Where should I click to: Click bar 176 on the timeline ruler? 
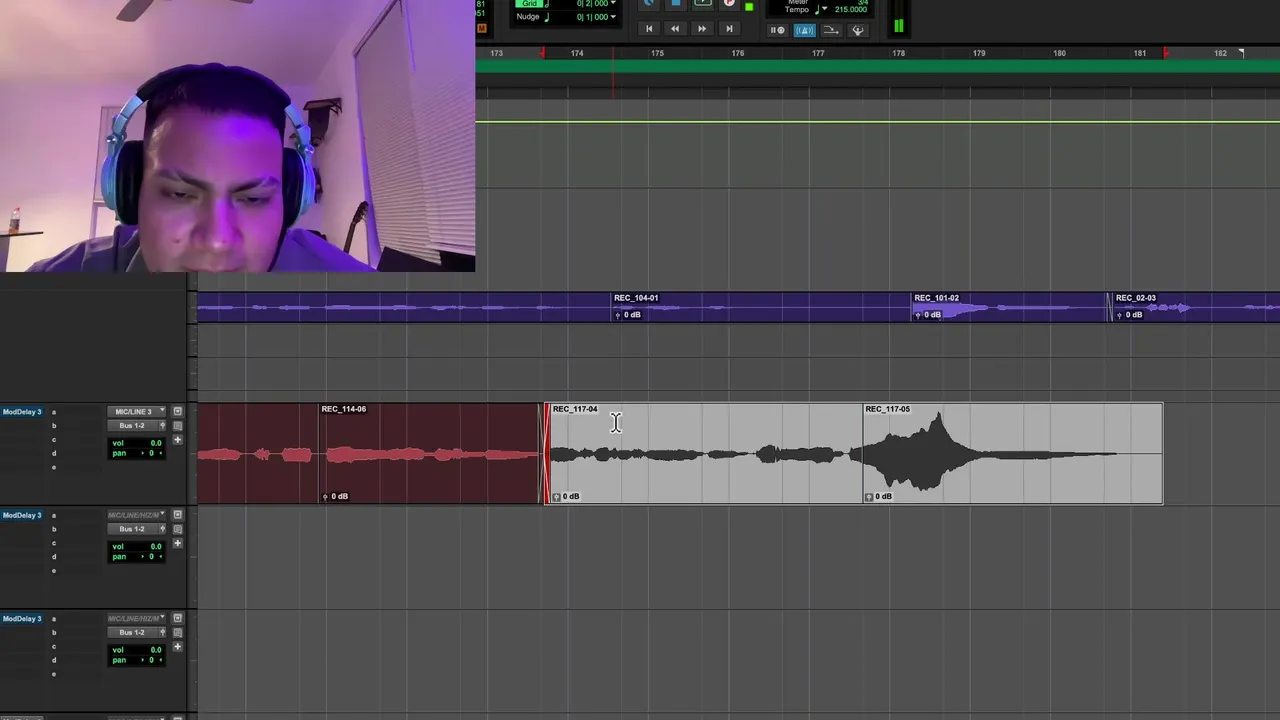tap(738, 53)
